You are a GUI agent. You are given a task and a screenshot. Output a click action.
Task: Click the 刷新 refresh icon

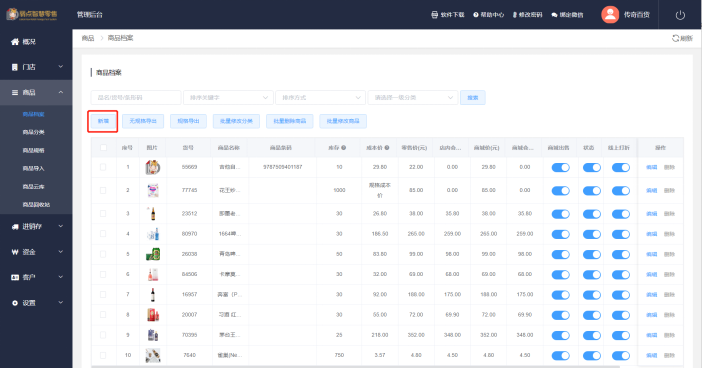coord(675,38)
